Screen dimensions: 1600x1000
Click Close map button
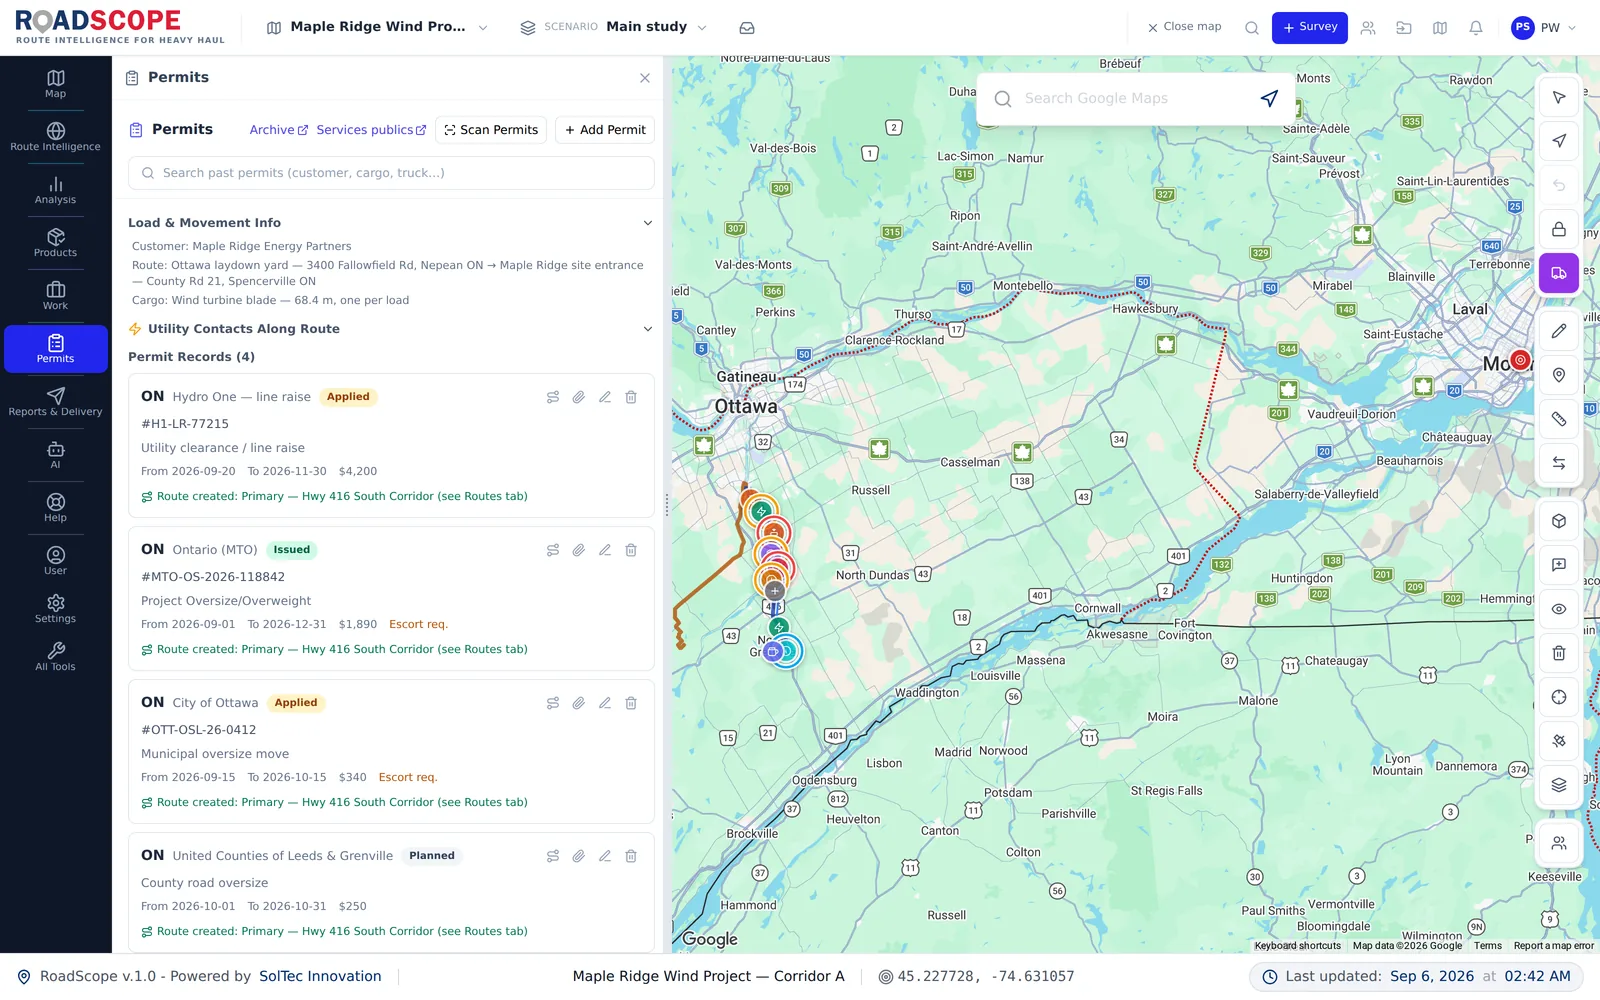pyautogui.click(x=1184, y=27)
